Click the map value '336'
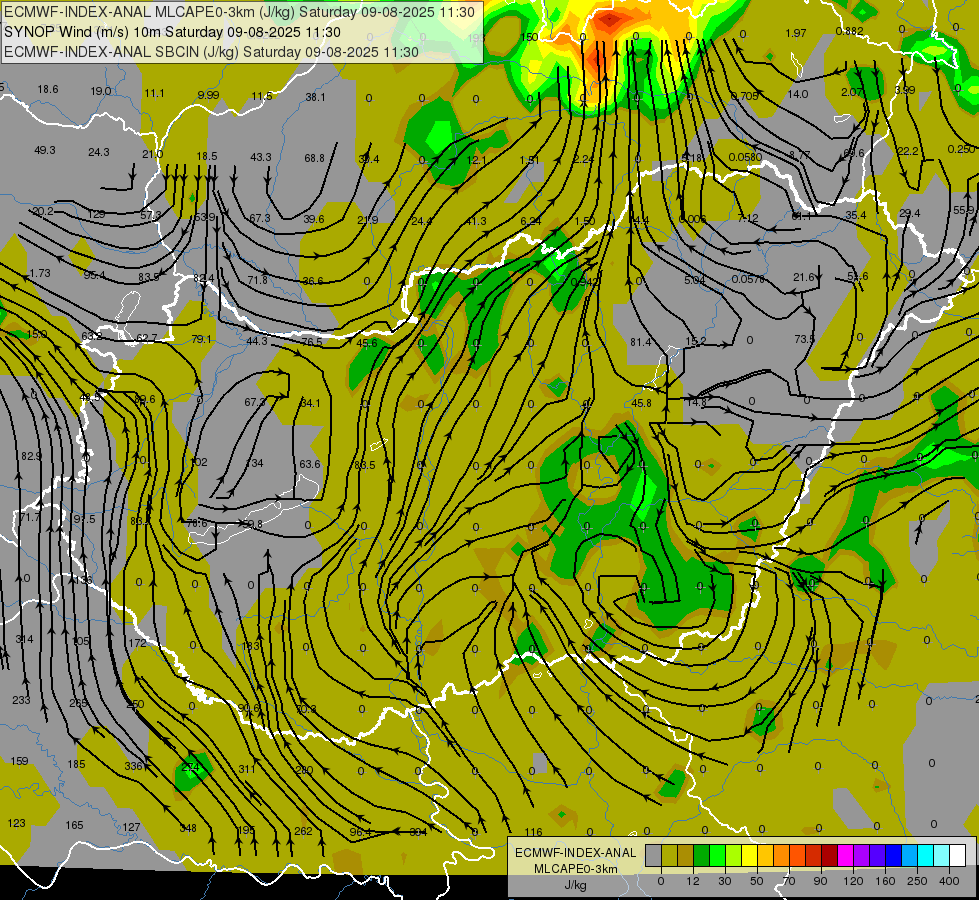The image size is (979, 900). 134,766
